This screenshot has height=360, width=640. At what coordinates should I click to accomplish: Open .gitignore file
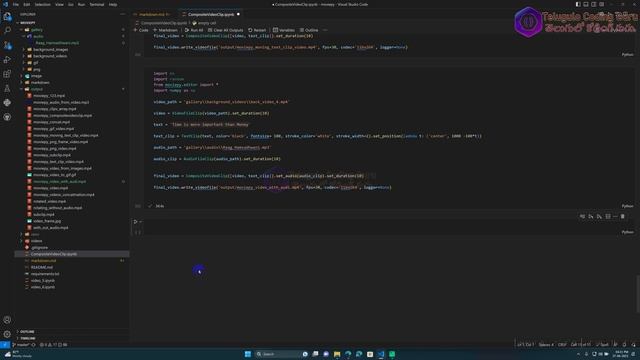click(x=40, y=247)
